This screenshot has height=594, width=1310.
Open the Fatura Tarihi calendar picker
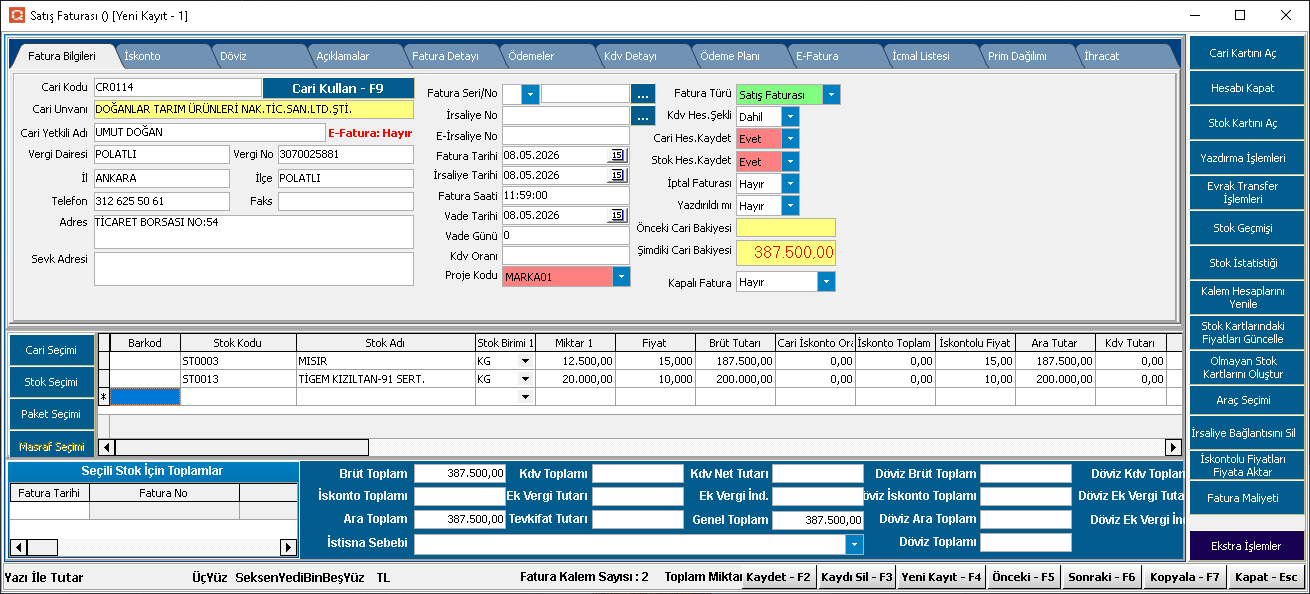(617, 155)
